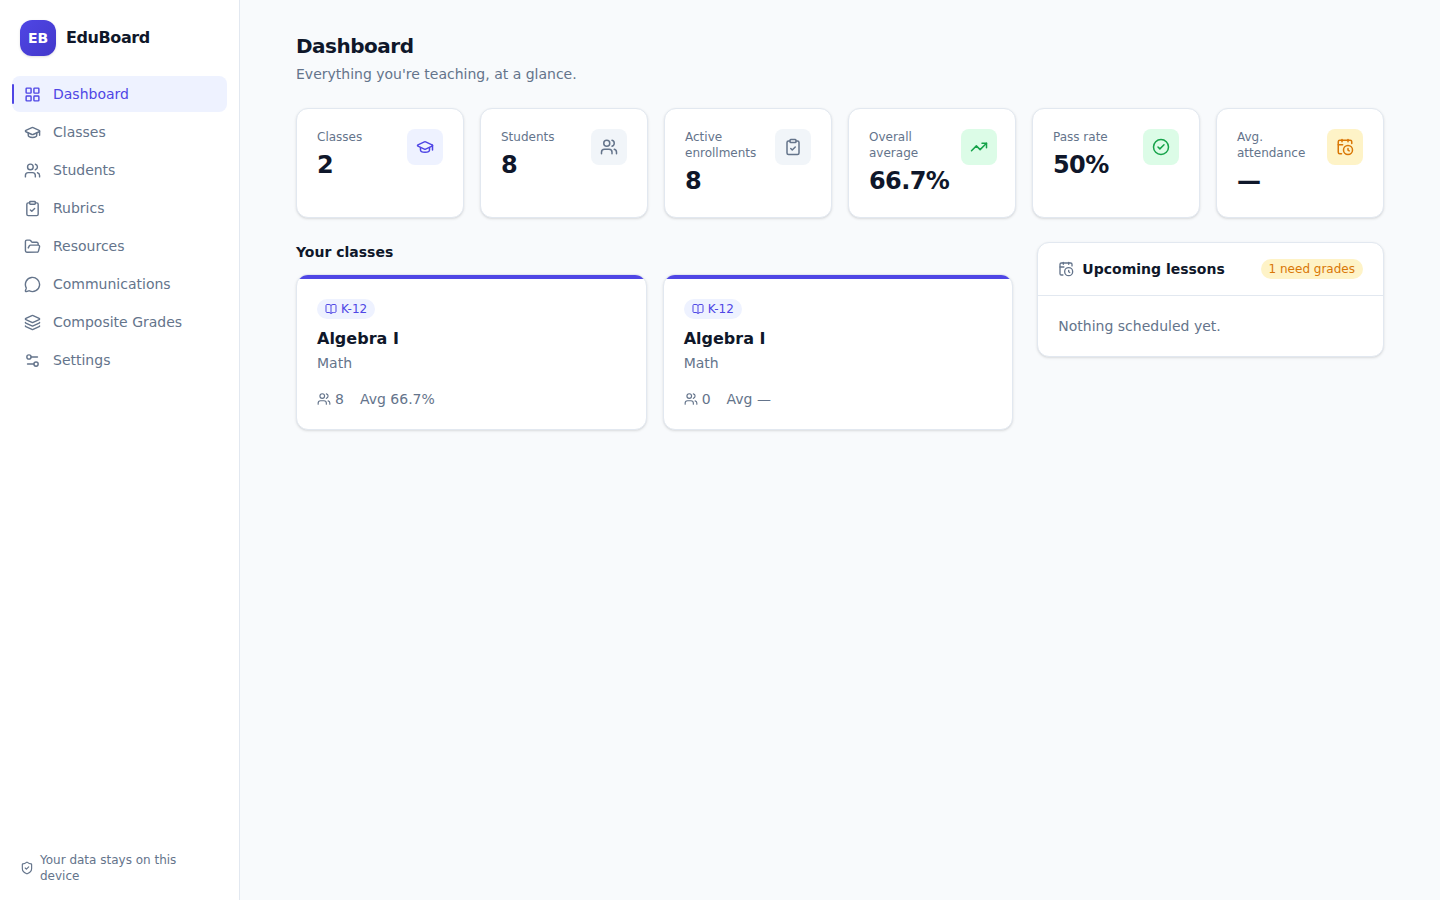Click clipboard icon on Active enrollments card

pos(793,147)
